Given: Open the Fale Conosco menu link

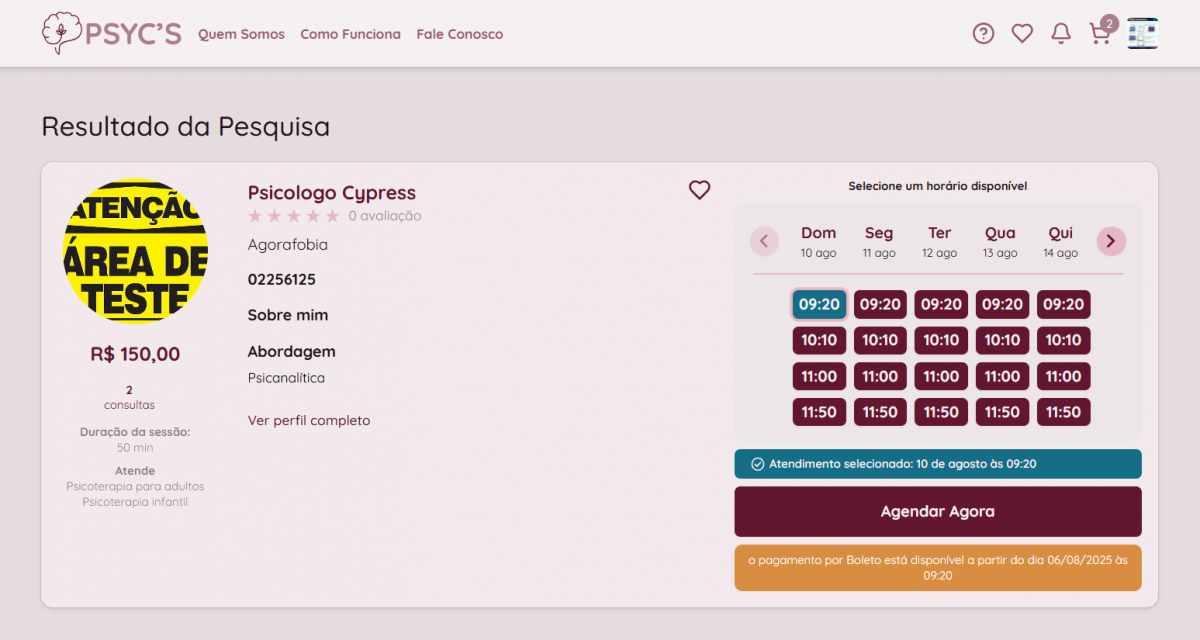Looking at the screenshot, I should (x=460, y=34).
